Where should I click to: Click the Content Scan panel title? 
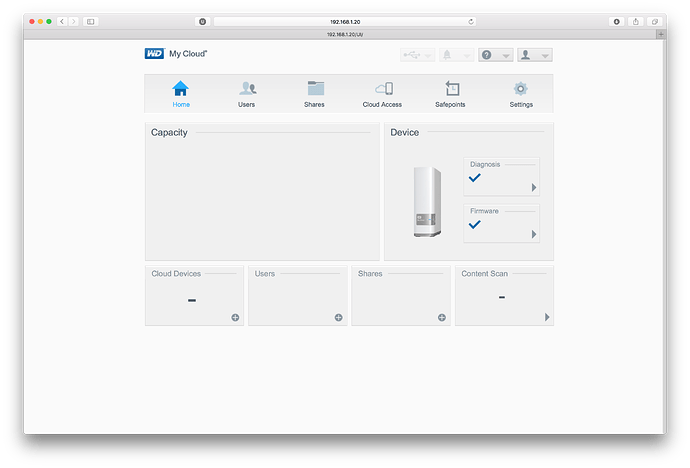point(484,274)
